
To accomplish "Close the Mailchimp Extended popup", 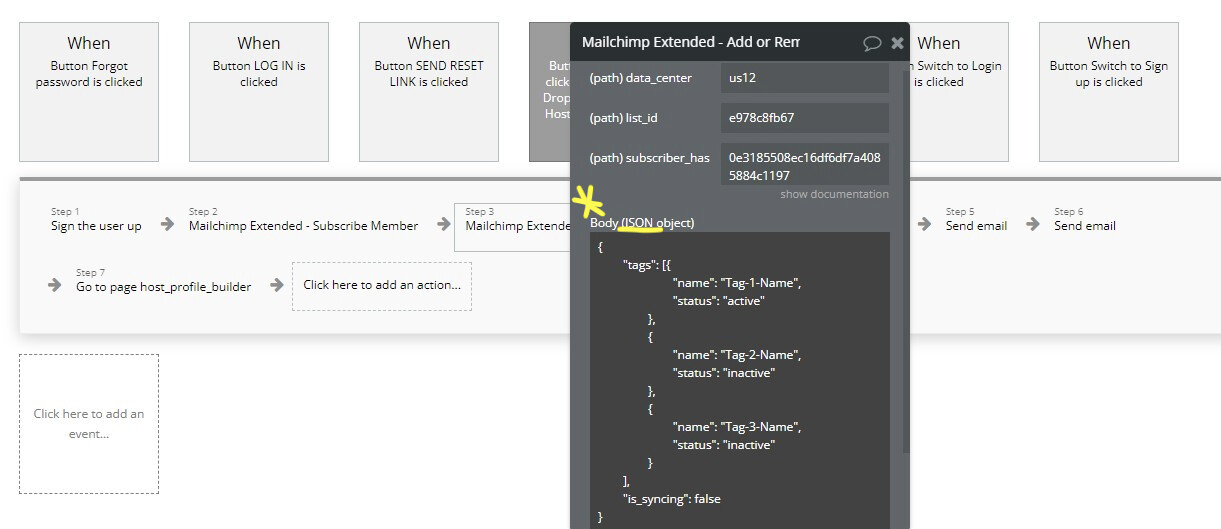I will click(897, 43).
